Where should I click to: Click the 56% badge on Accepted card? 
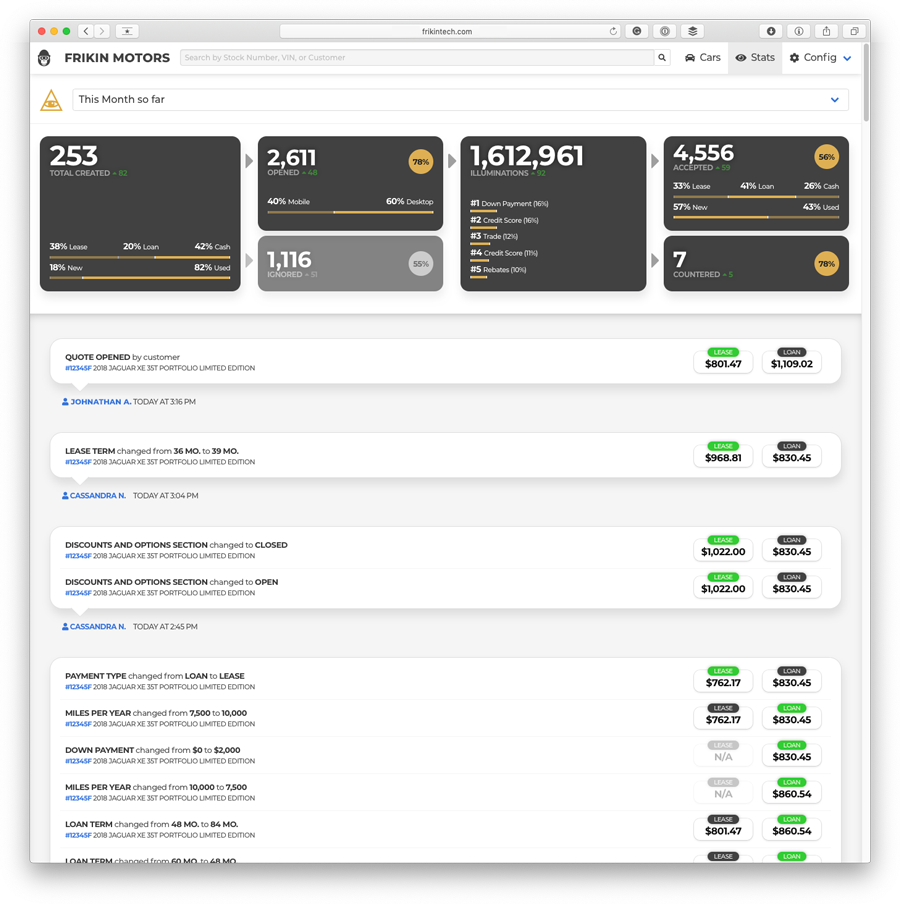(826, 157)
